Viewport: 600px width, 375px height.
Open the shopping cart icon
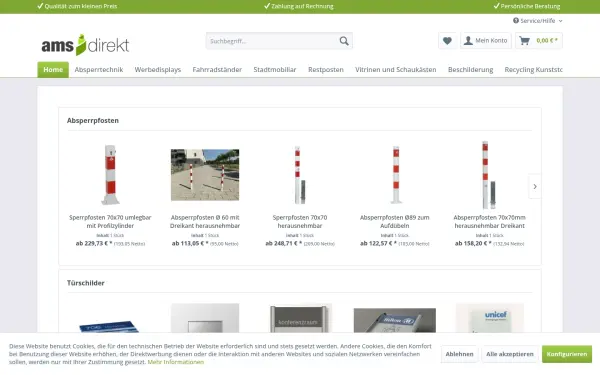pyautogui.click(x=525, y=41)
